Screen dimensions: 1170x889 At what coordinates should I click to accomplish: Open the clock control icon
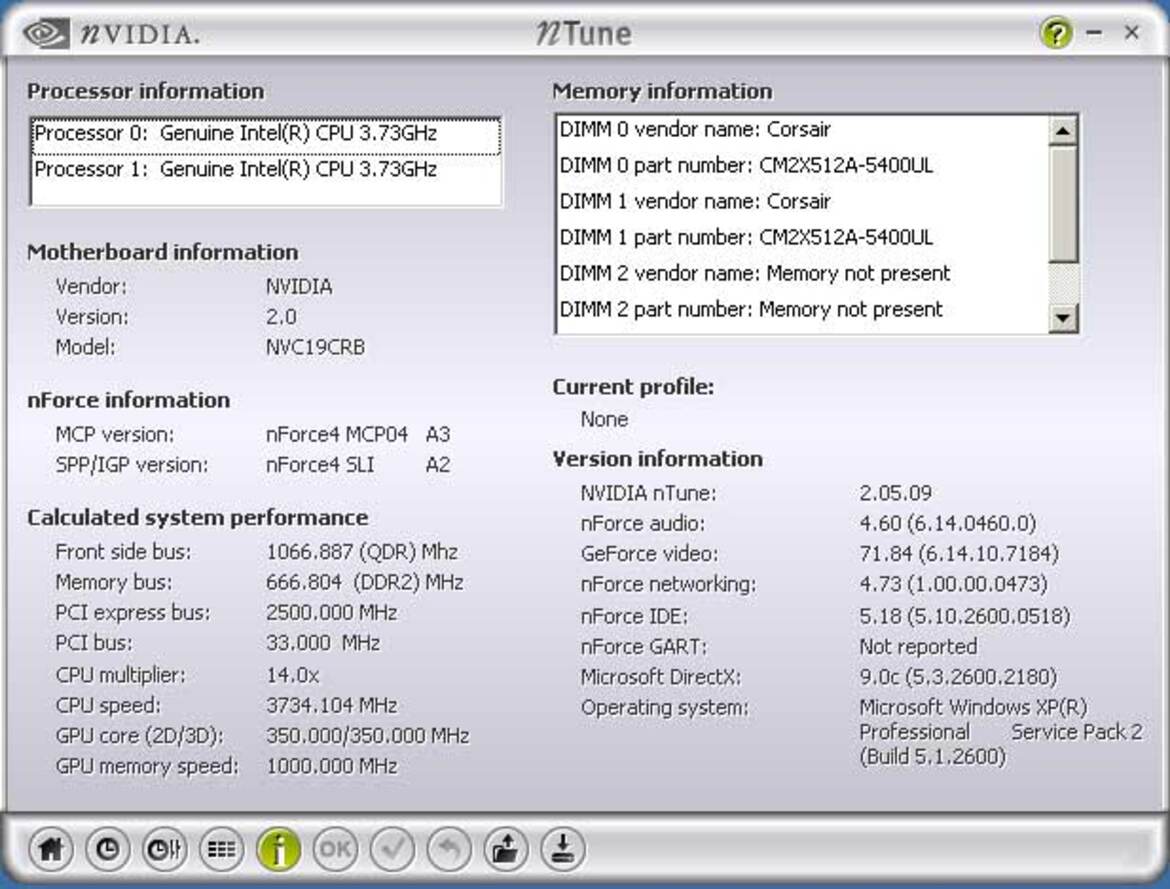click(107, 849)
